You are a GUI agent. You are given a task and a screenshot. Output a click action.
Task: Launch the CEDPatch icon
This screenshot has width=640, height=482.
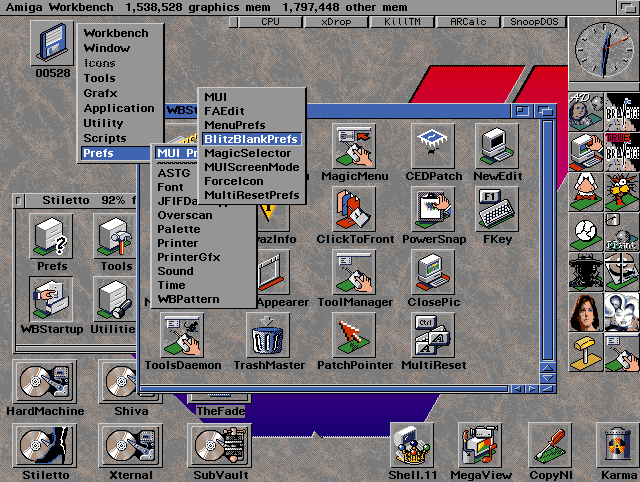(433, 146)
